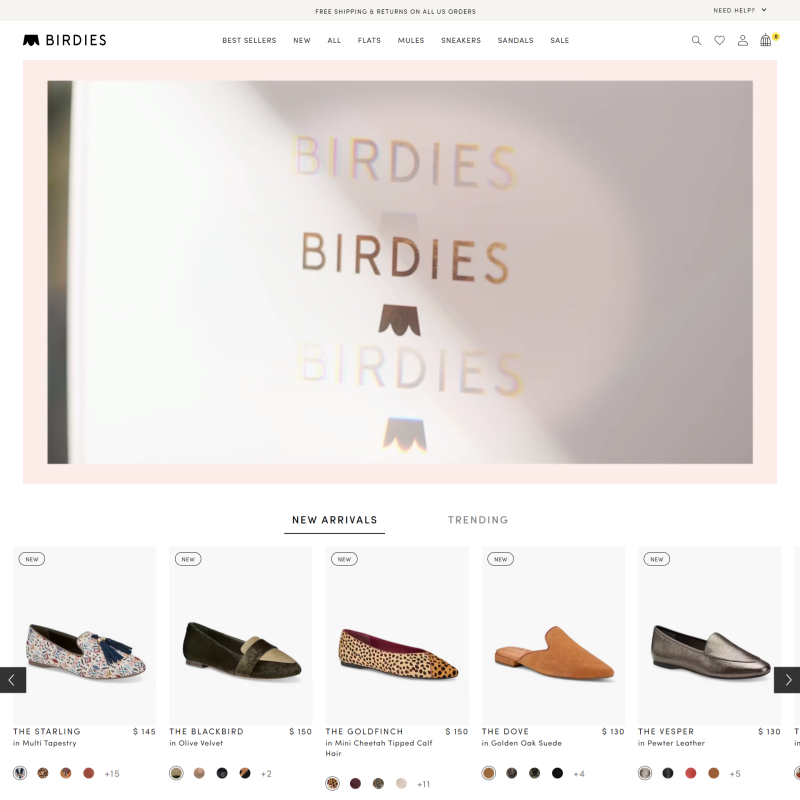Select Goldfinch cheetah swatch
800x800 pixels.
[333, 783]
